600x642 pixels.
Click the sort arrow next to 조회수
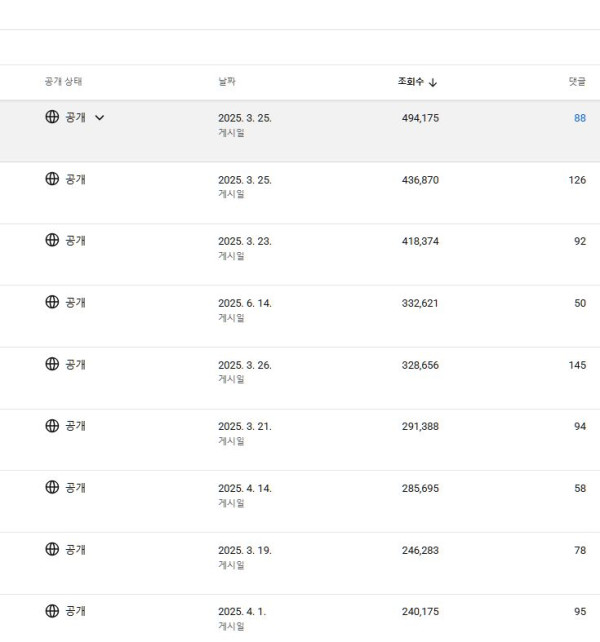tap(433, 82)
